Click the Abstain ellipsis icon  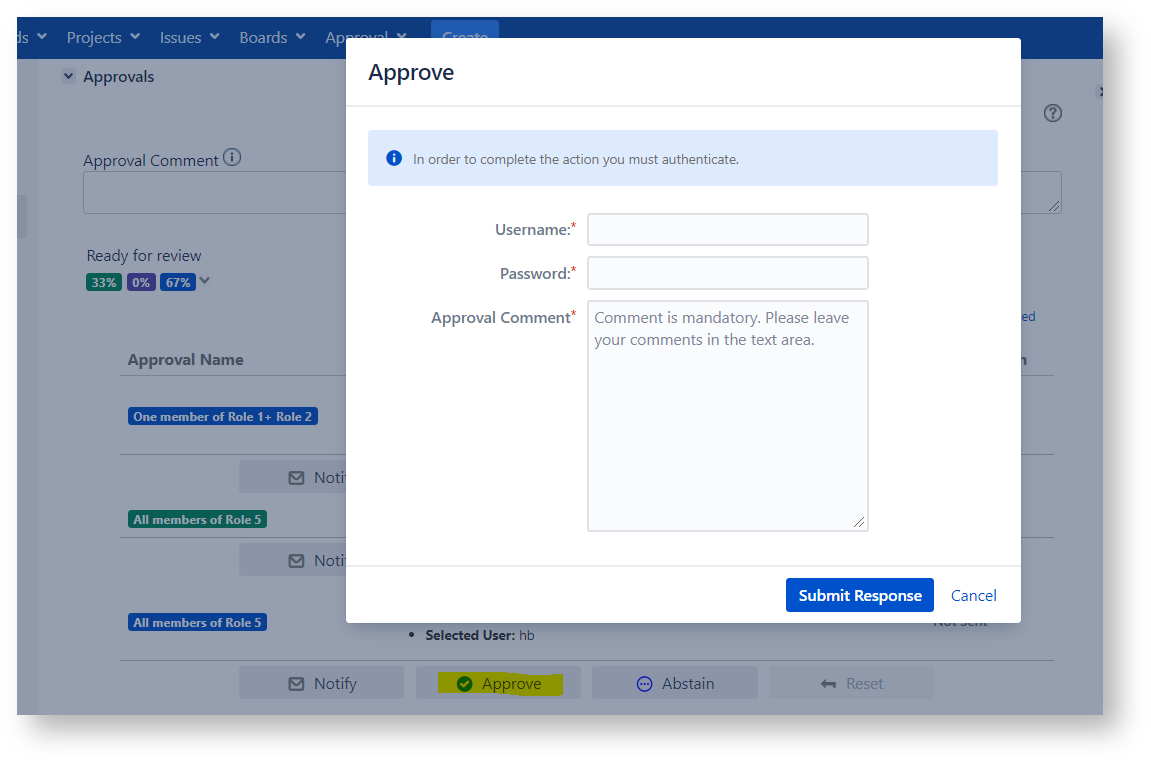tap(644, 684)
